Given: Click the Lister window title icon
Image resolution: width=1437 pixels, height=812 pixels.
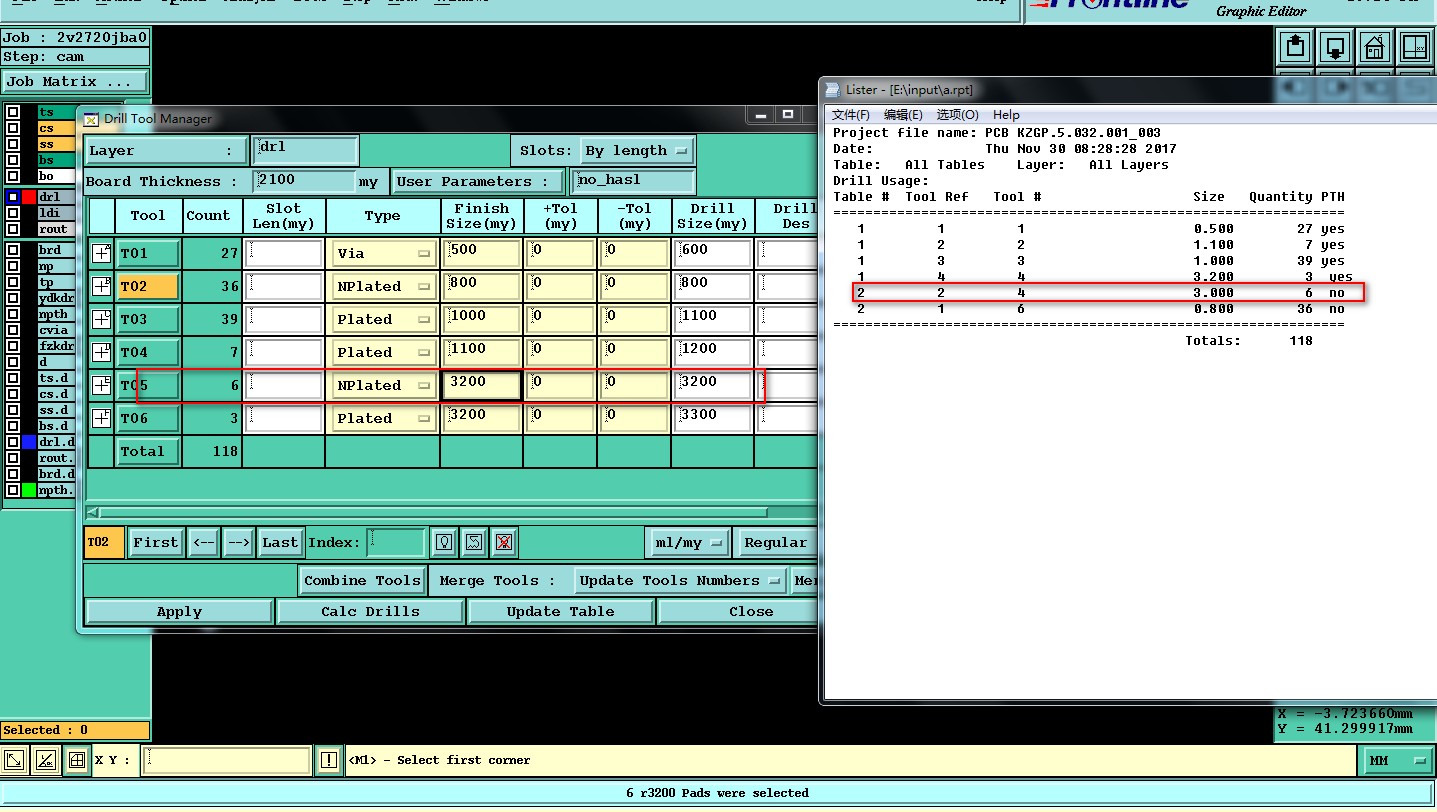Looking at the screenshot, I should click(832, 90).
